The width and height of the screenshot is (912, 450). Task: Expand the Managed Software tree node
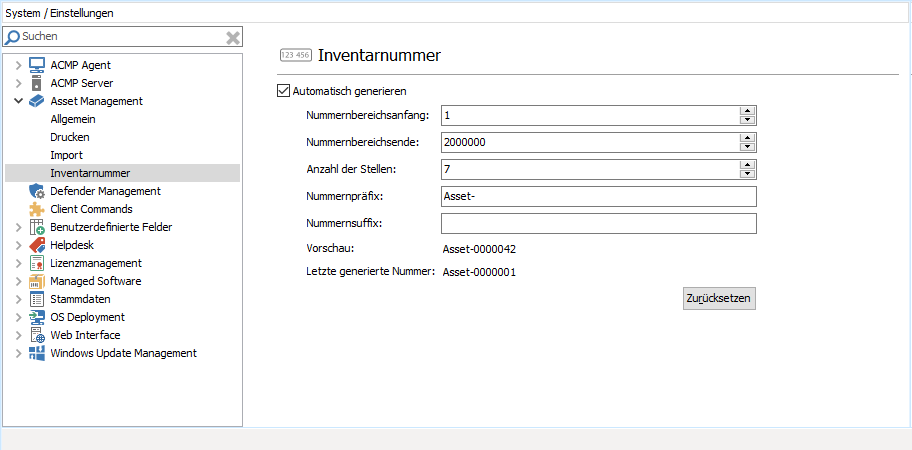coord(19,281)
